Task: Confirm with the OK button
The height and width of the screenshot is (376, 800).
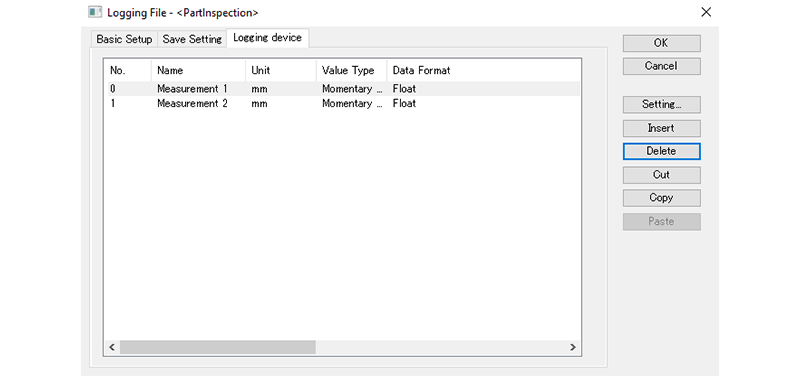Action: (x=661, y=43)
